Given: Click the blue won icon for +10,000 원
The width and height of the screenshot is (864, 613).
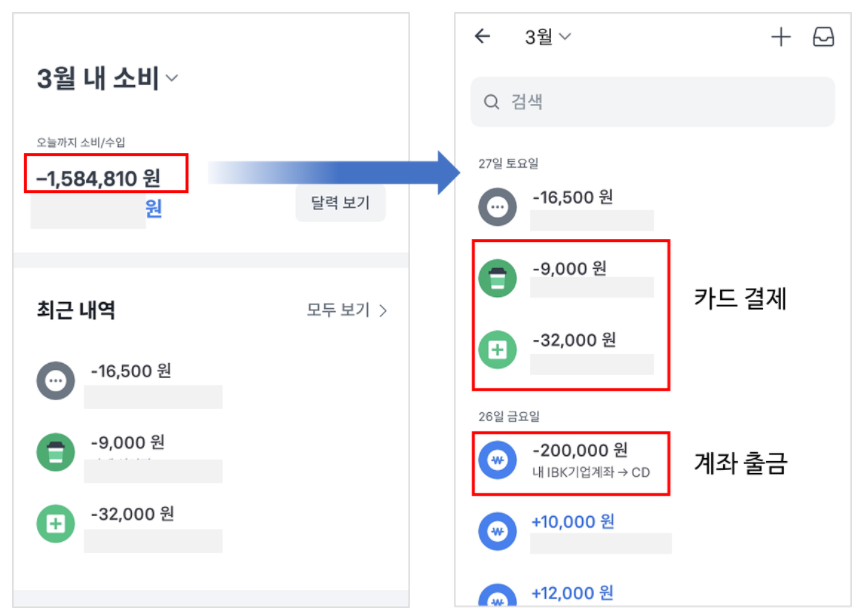Looking at the screenshot, I should pos(498,531).
